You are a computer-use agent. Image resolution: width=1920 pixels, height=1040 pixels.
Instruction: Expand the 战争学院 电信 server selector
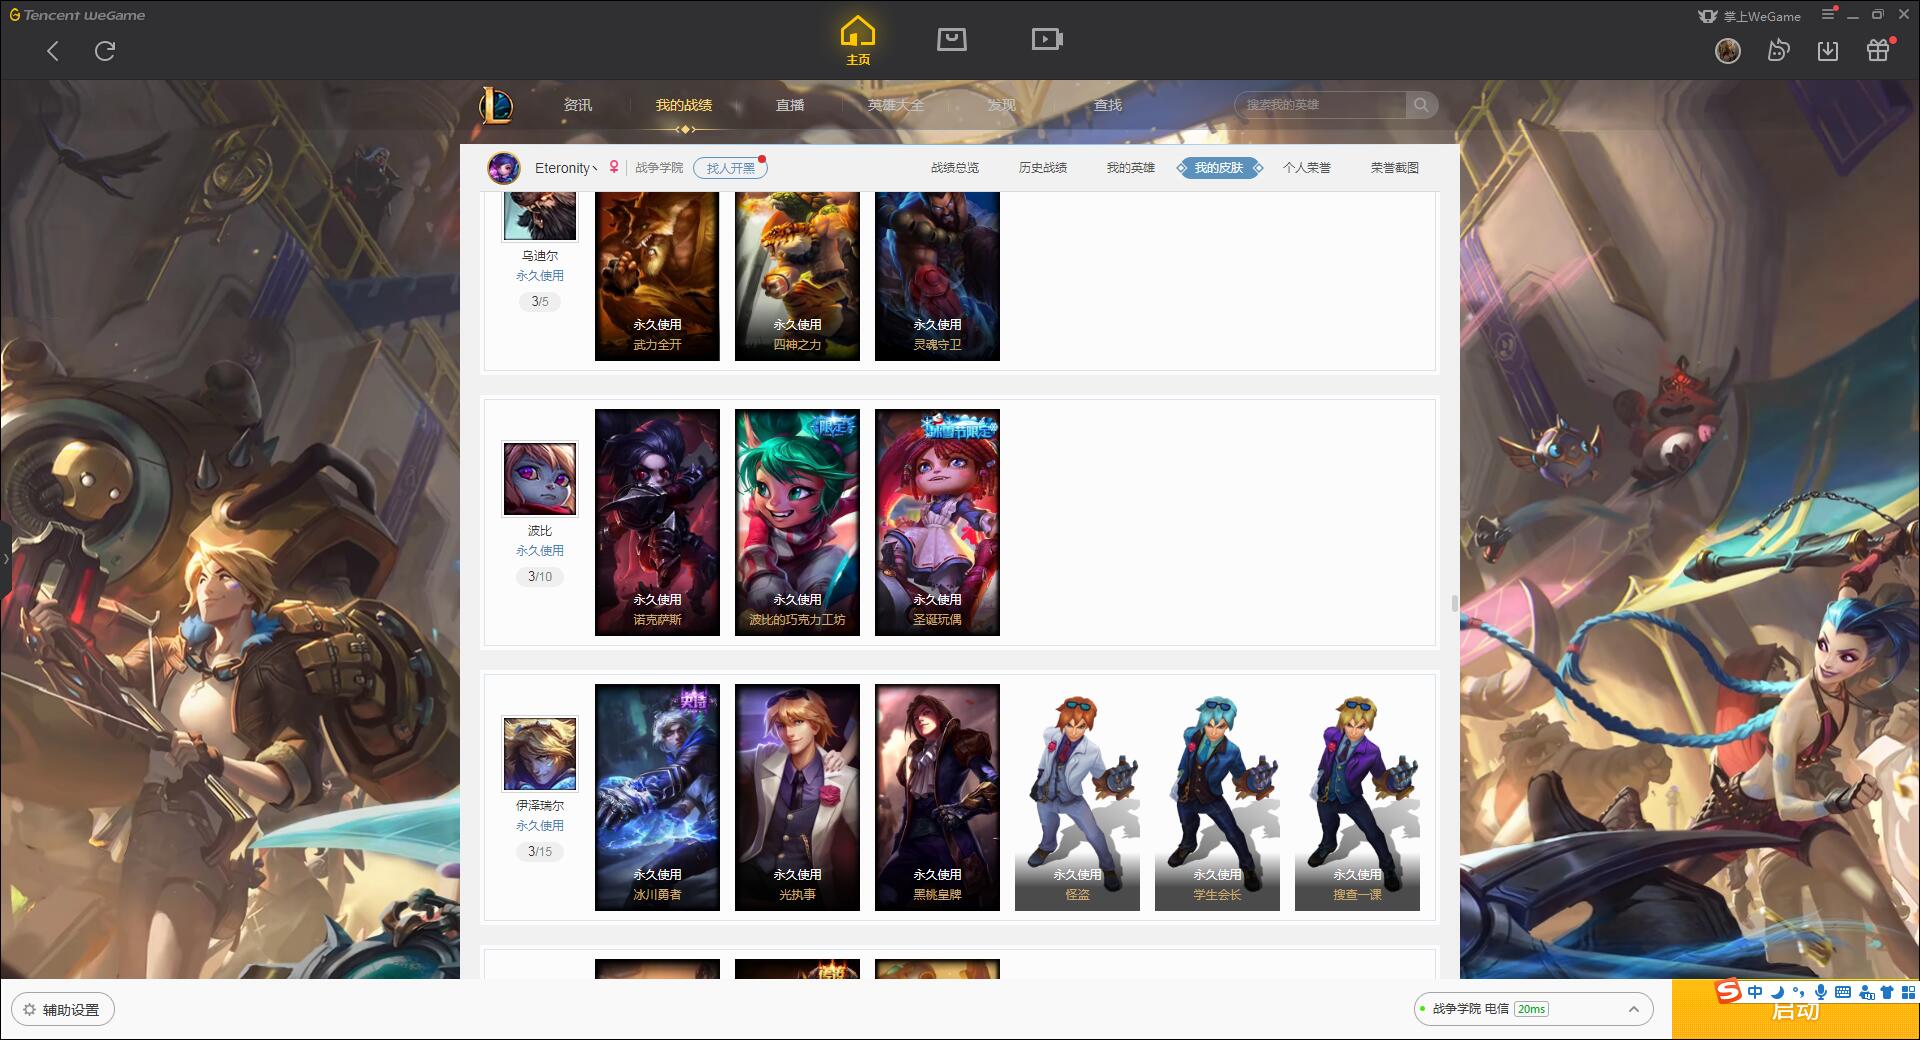(1532, 1009)
